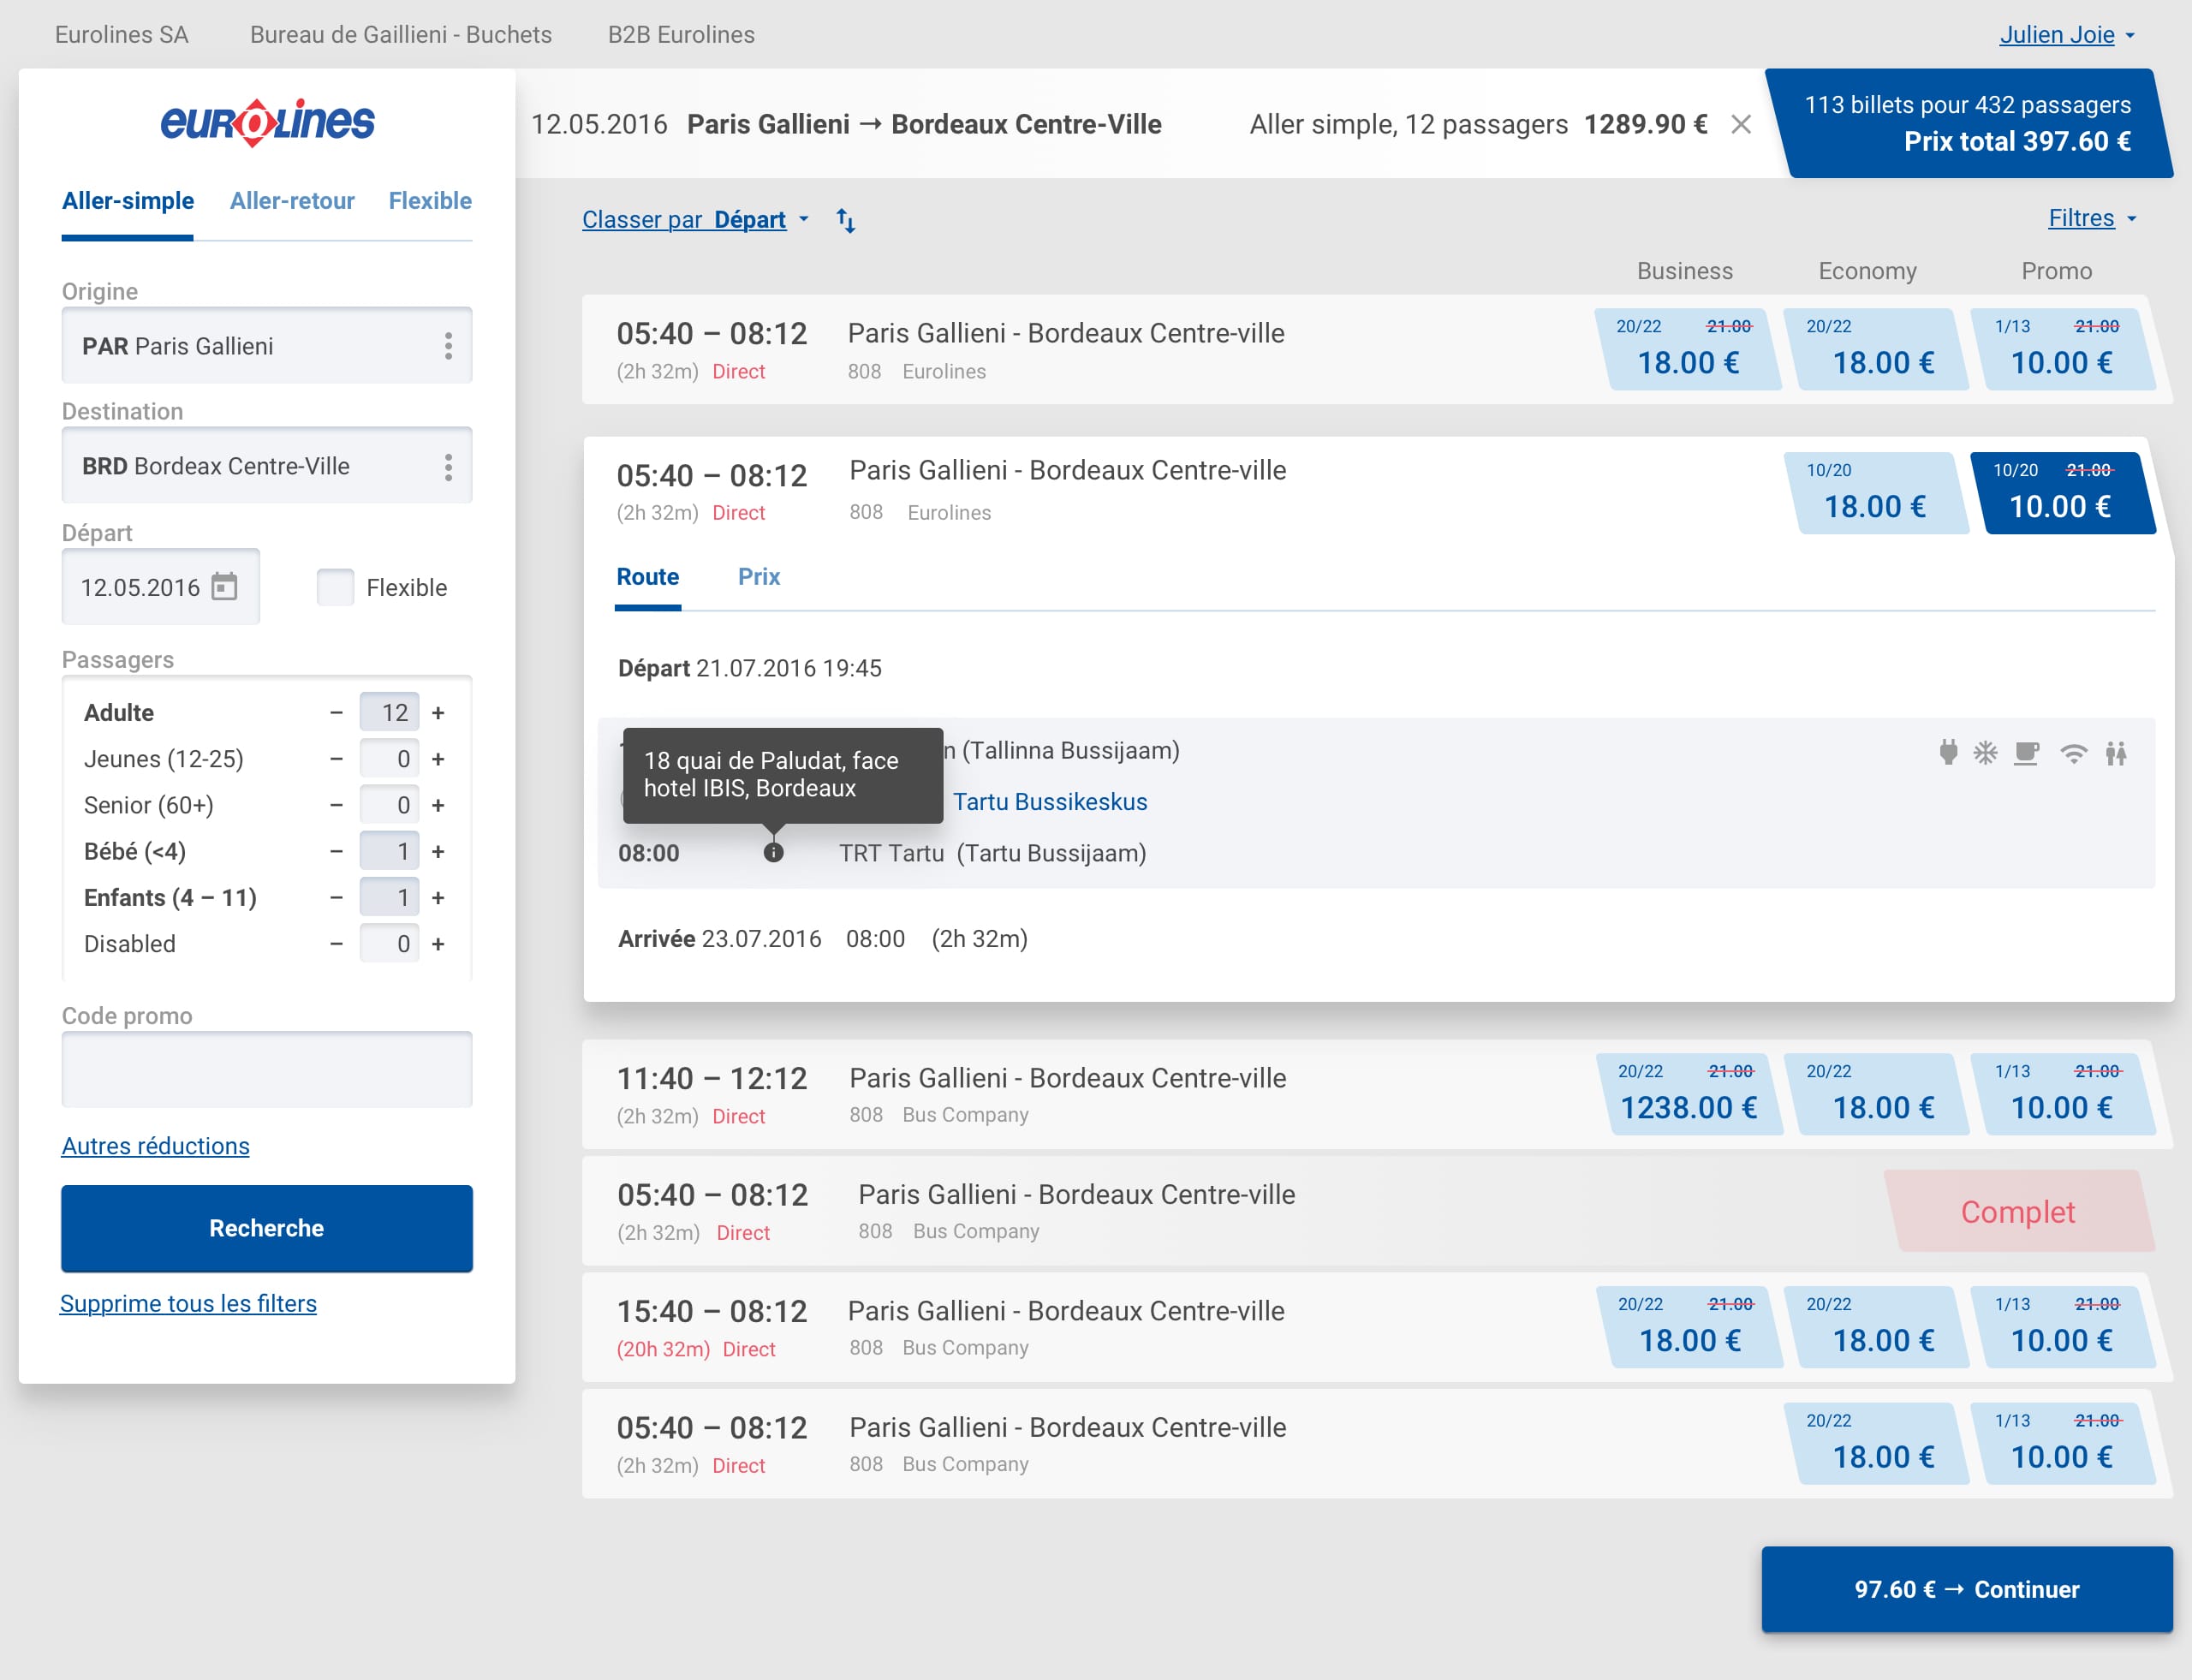Click the air conditioning snowflake icon
The image size is (2192, 1680).
tap(1985, 752)
